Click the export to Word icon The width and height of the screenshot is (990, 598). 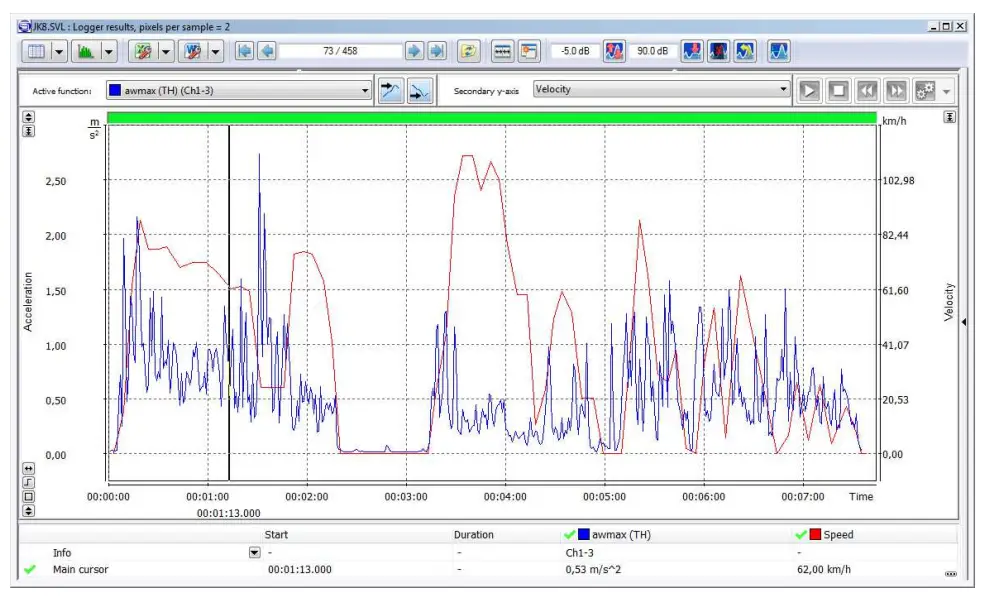click(x=192, y=51)
